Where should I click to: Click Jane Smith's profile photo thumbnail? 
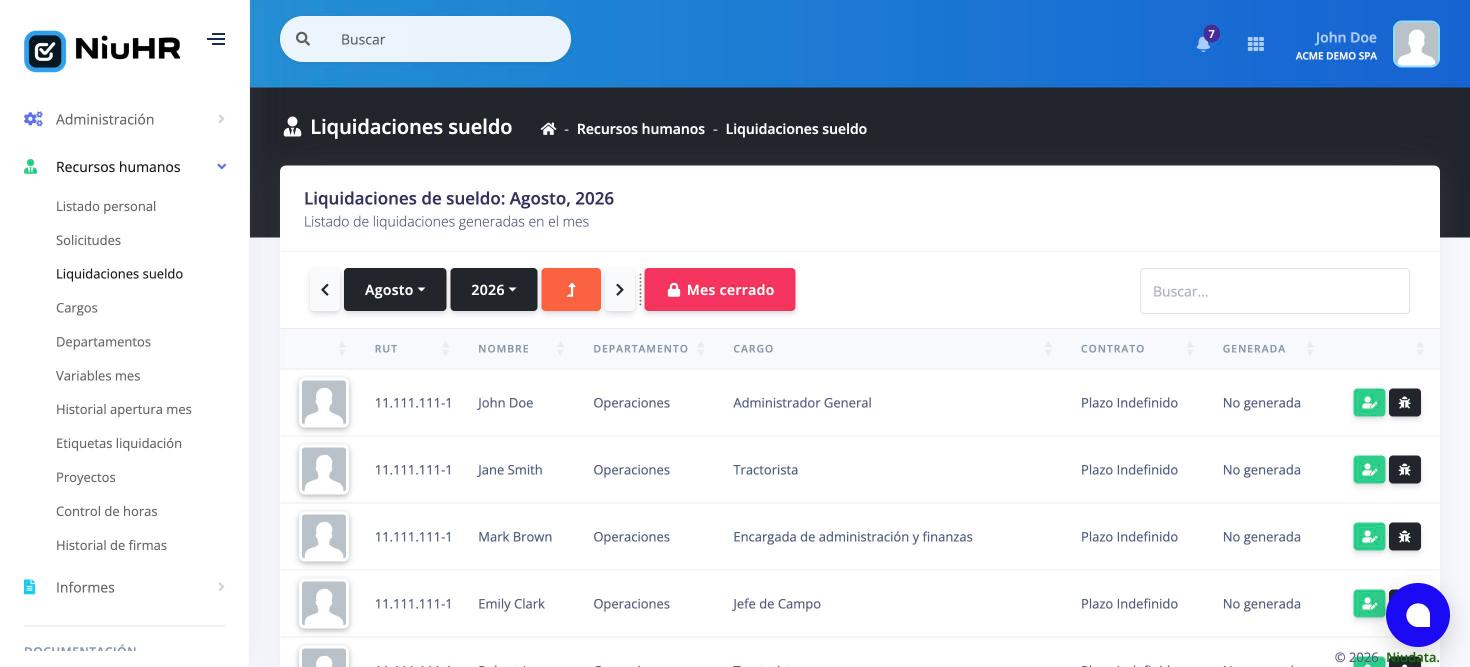click(324, 470)
